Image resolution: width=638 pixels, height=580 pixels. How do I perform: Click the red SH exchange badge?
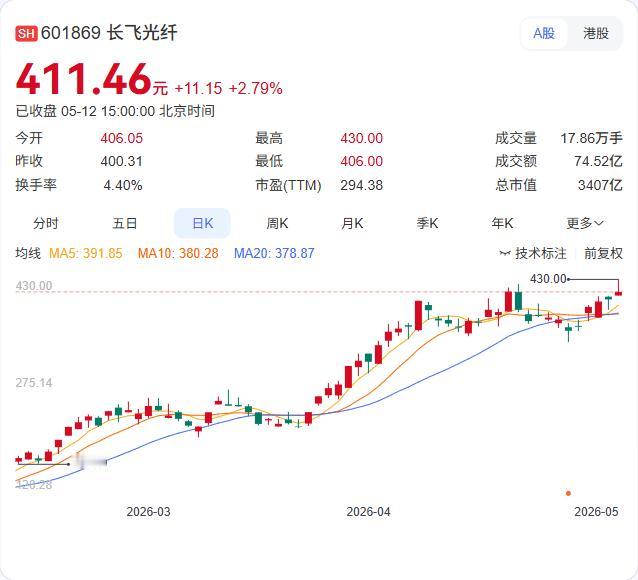tap(26, 33)
